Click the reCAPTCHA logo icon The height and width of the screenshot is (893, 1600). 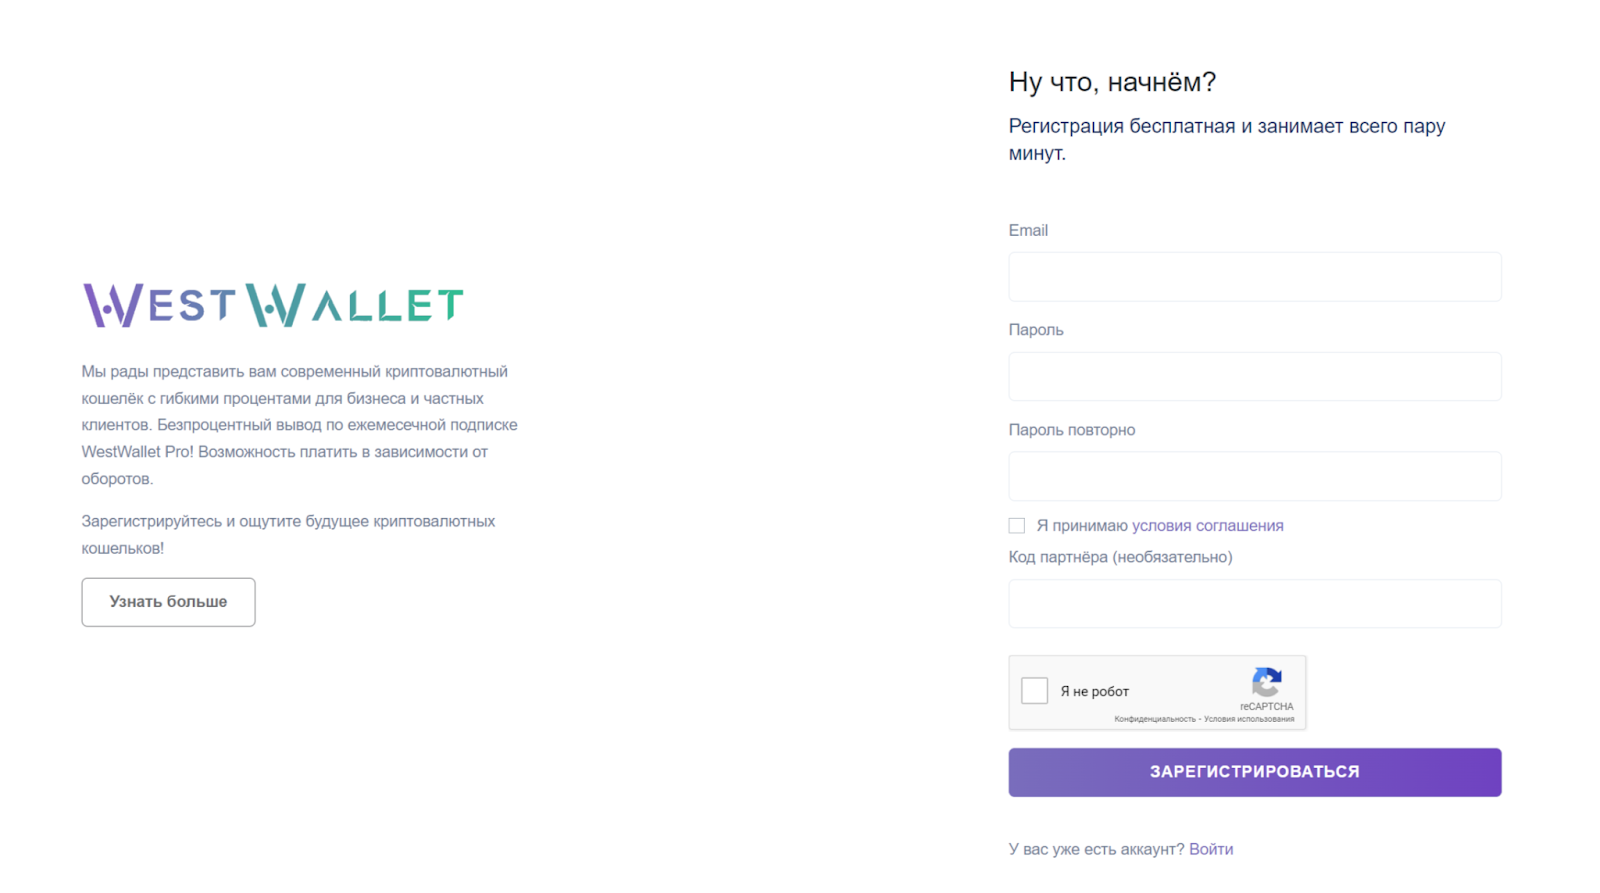coord(1266,682)
